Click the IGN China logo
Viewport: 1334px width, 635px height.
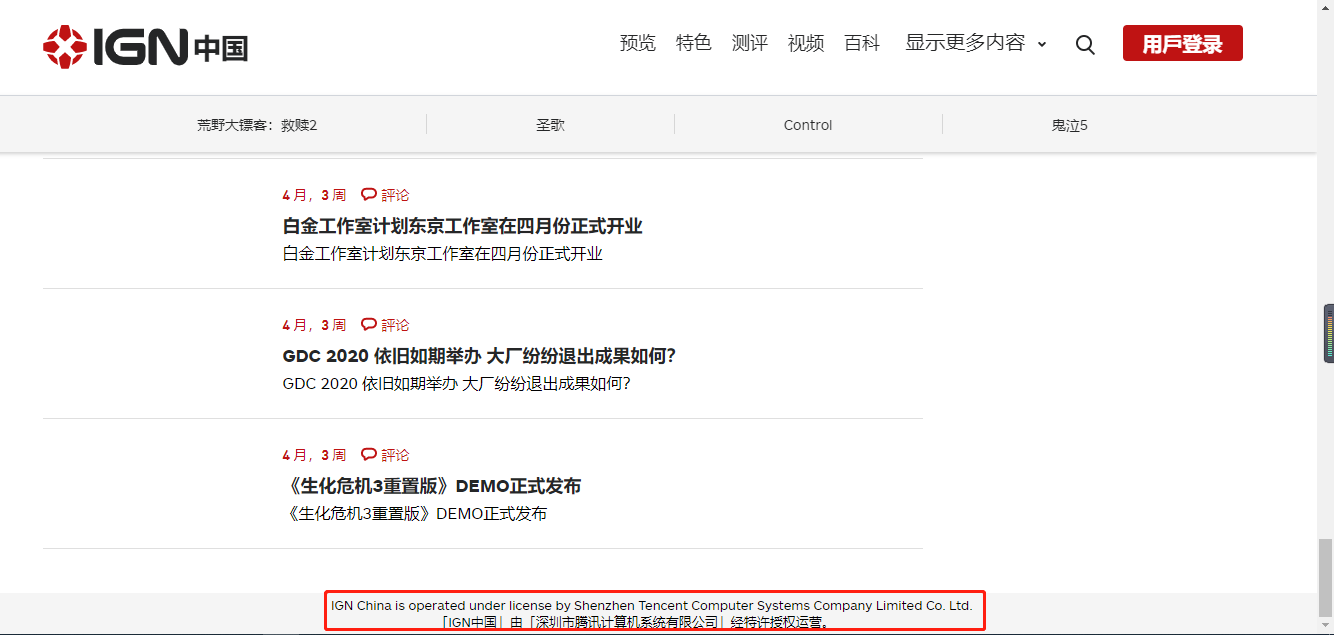[x=146, y=46]
